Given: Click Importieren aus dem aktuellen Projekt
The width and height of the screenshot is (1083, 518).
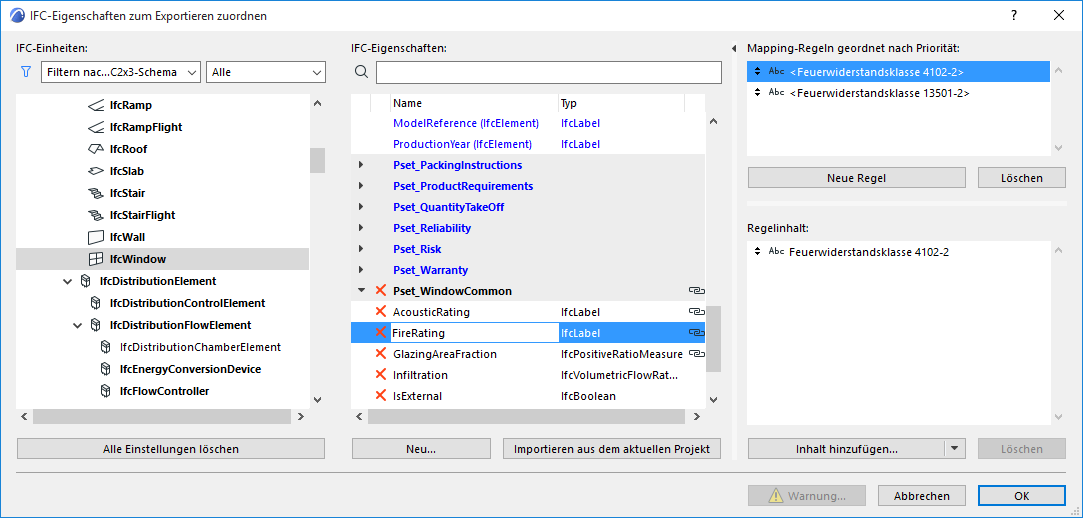Looking at the screenshot, I should pyautogui.click(x=612, y=449).
